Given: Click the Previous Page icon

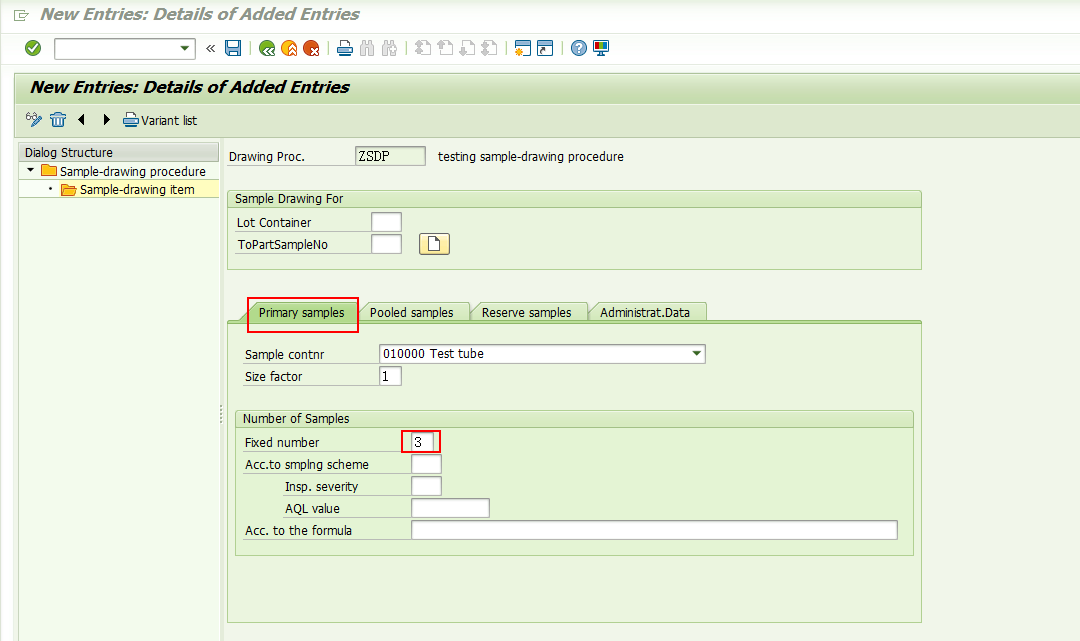Looking at the screenshot, I should [x=445, y=48].
